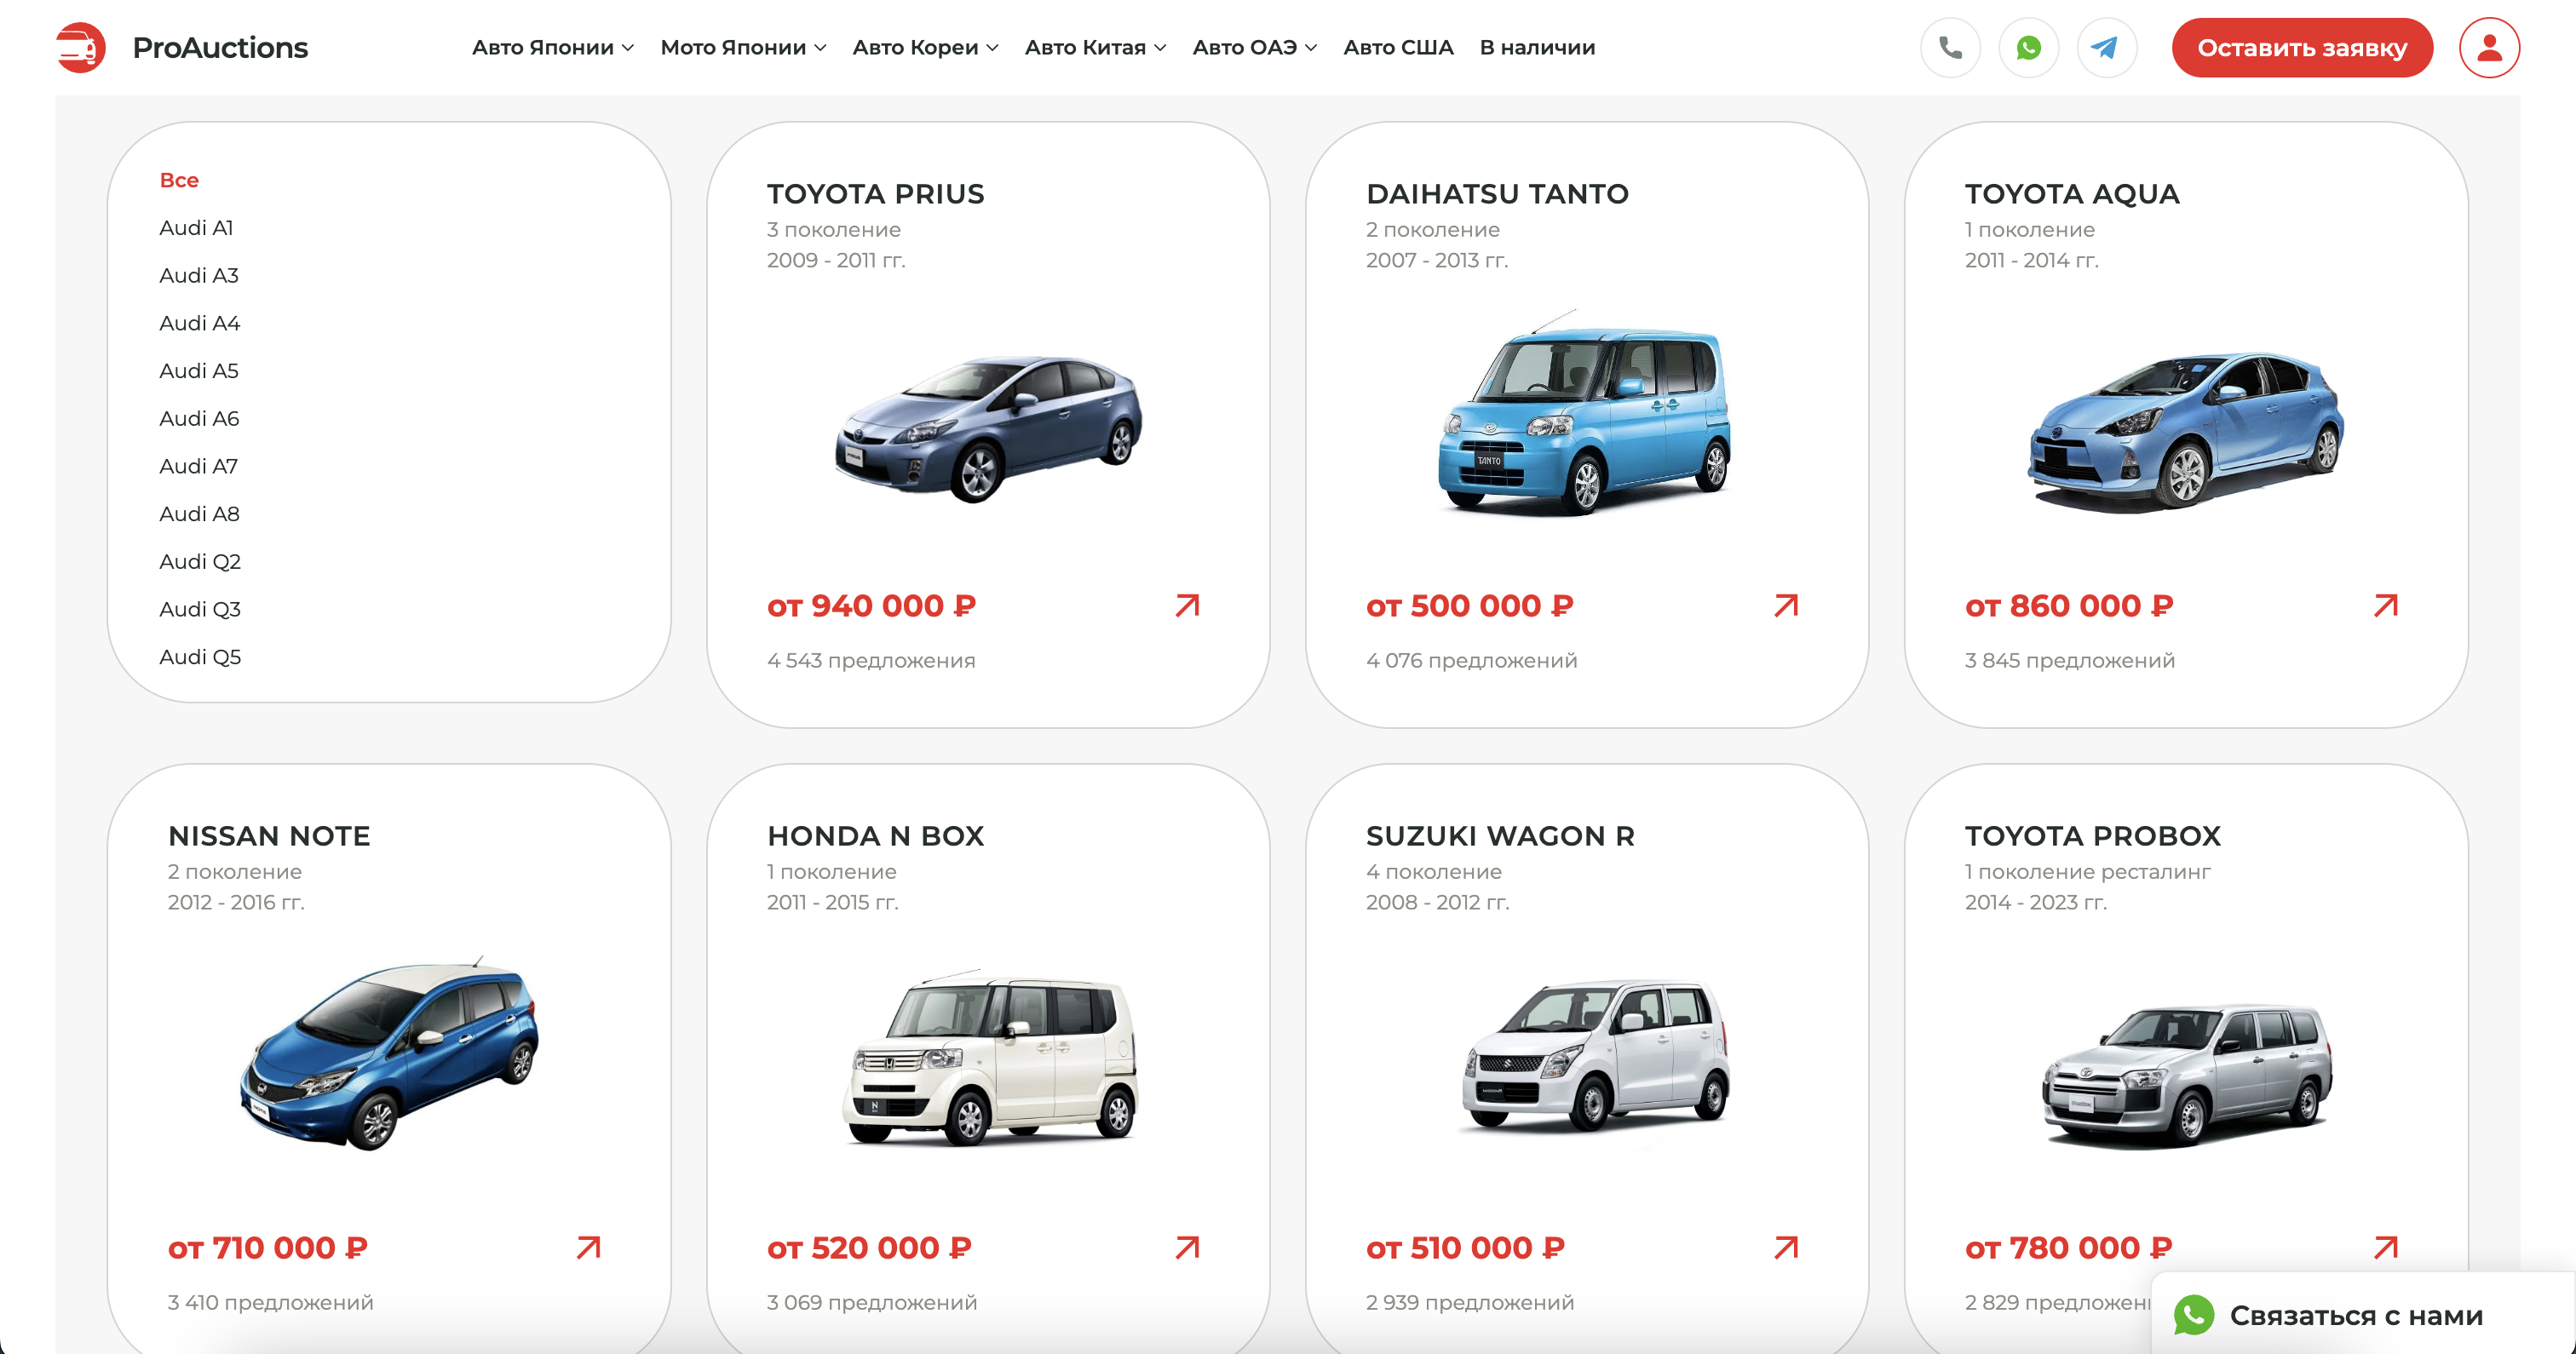Click the arrow icon on Nissan Note card
2576x1354 pixels.
(588, 1247)
